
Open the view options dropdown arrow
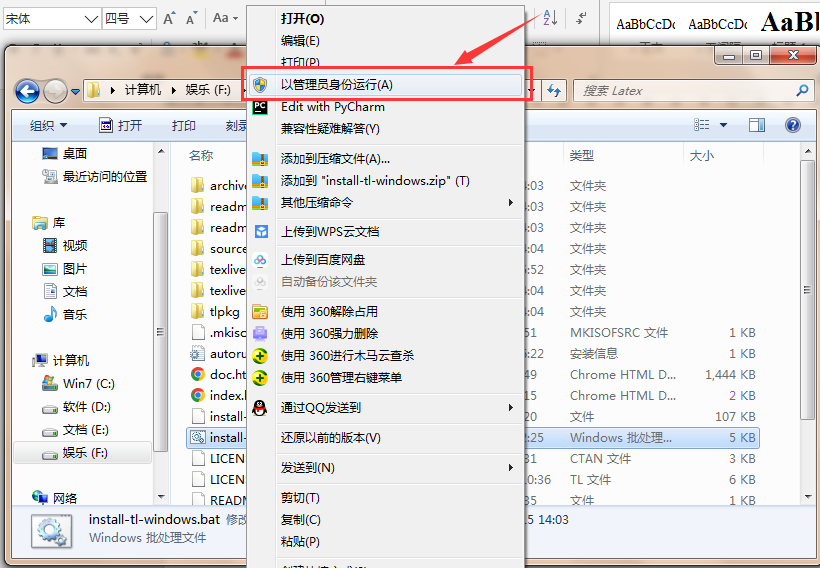[723, 125]
